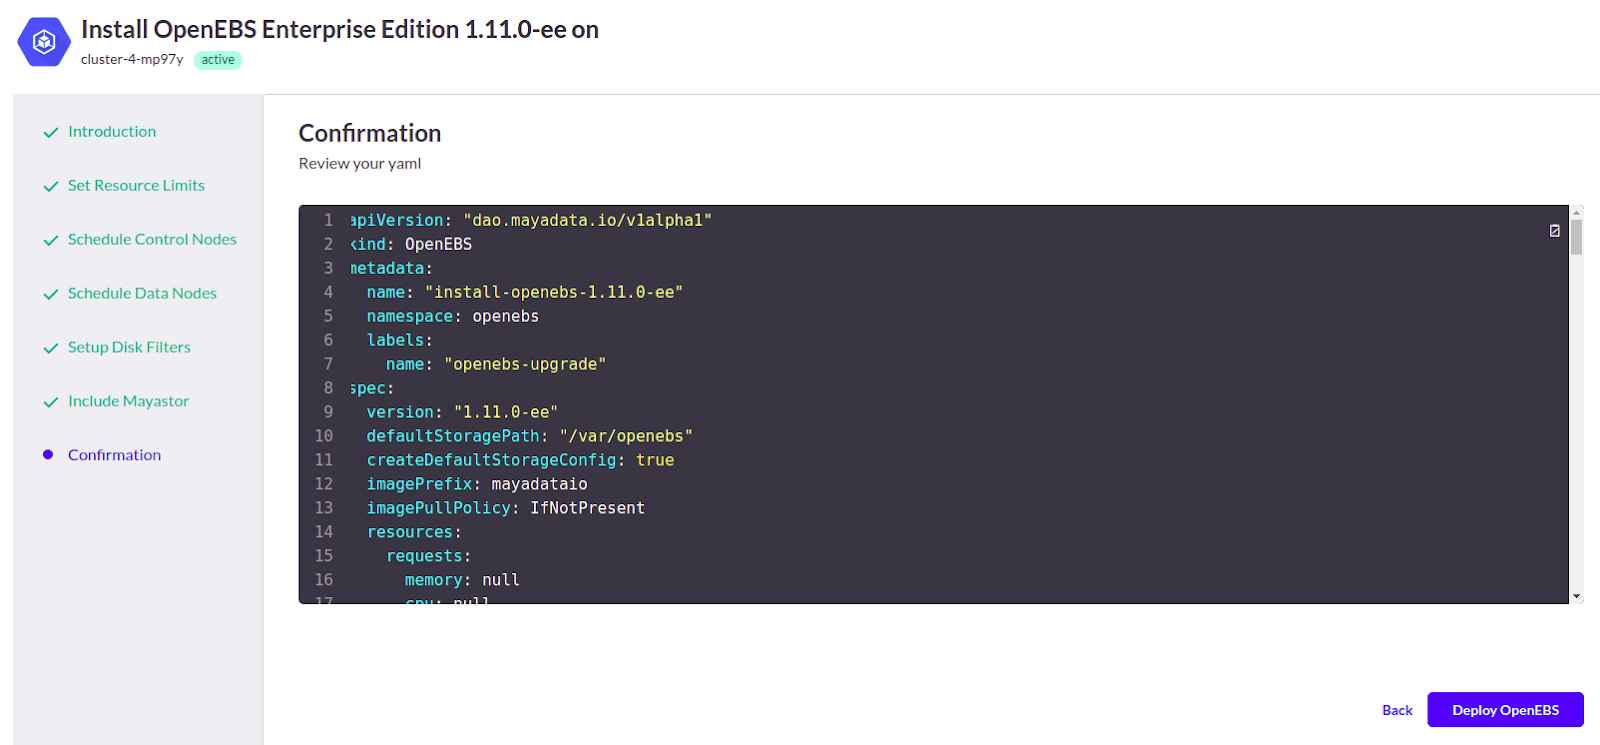
Task: Click the 'memory: null' line
Action: point(462,580)
